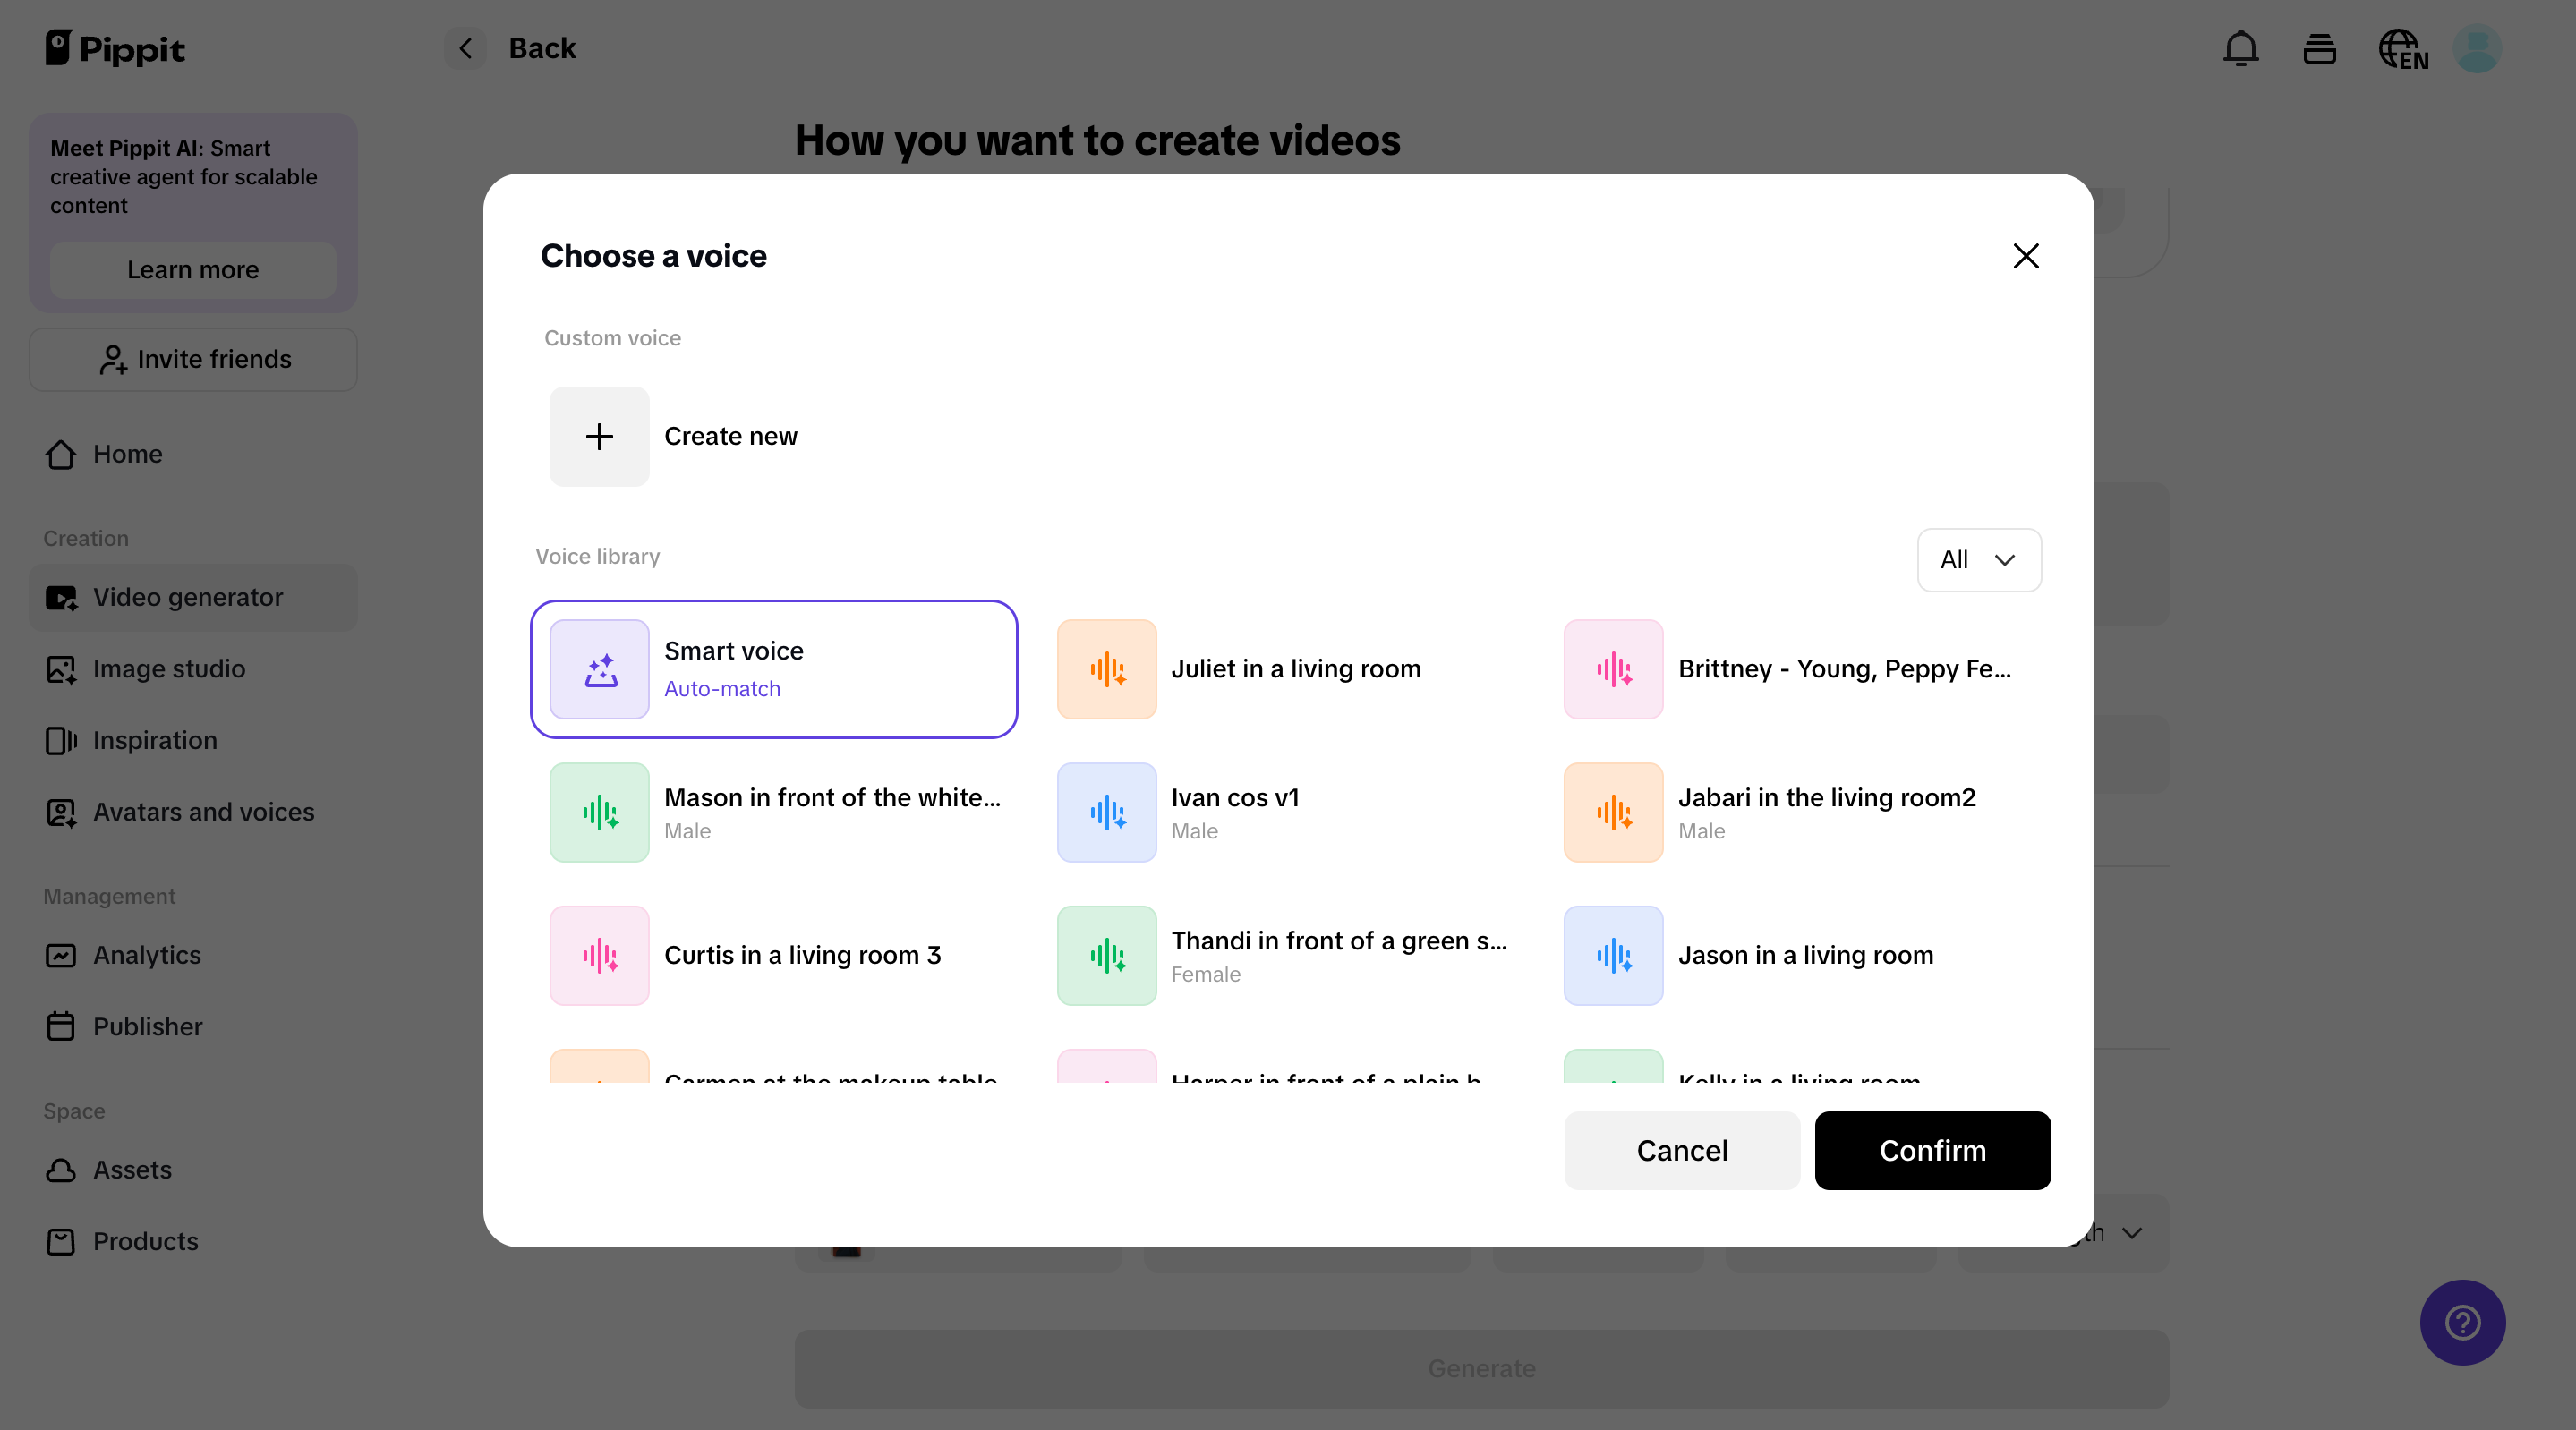Open the All voice filter dropdown
2576x1430 pixels.
pos(1979,559)
